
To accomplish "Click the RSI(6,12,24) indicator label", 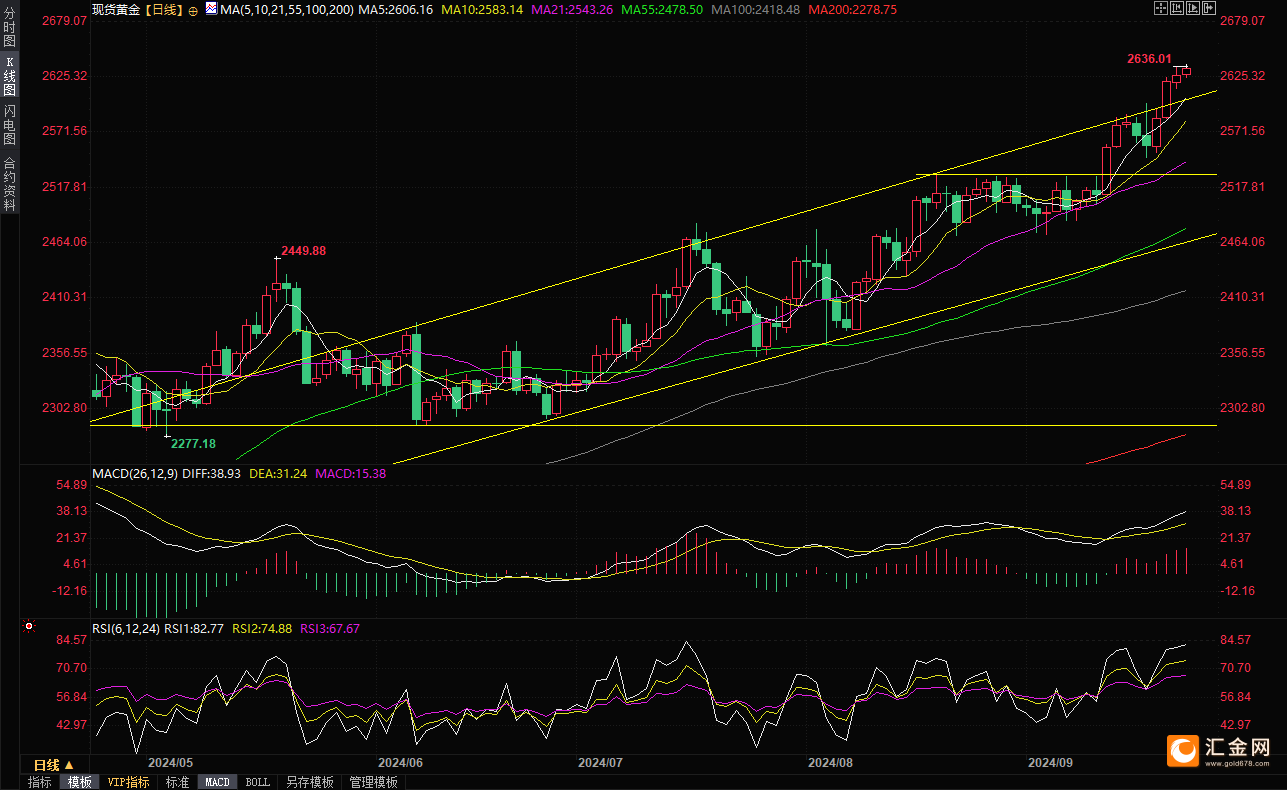I will pyautogui.click(x=126, y=629).
